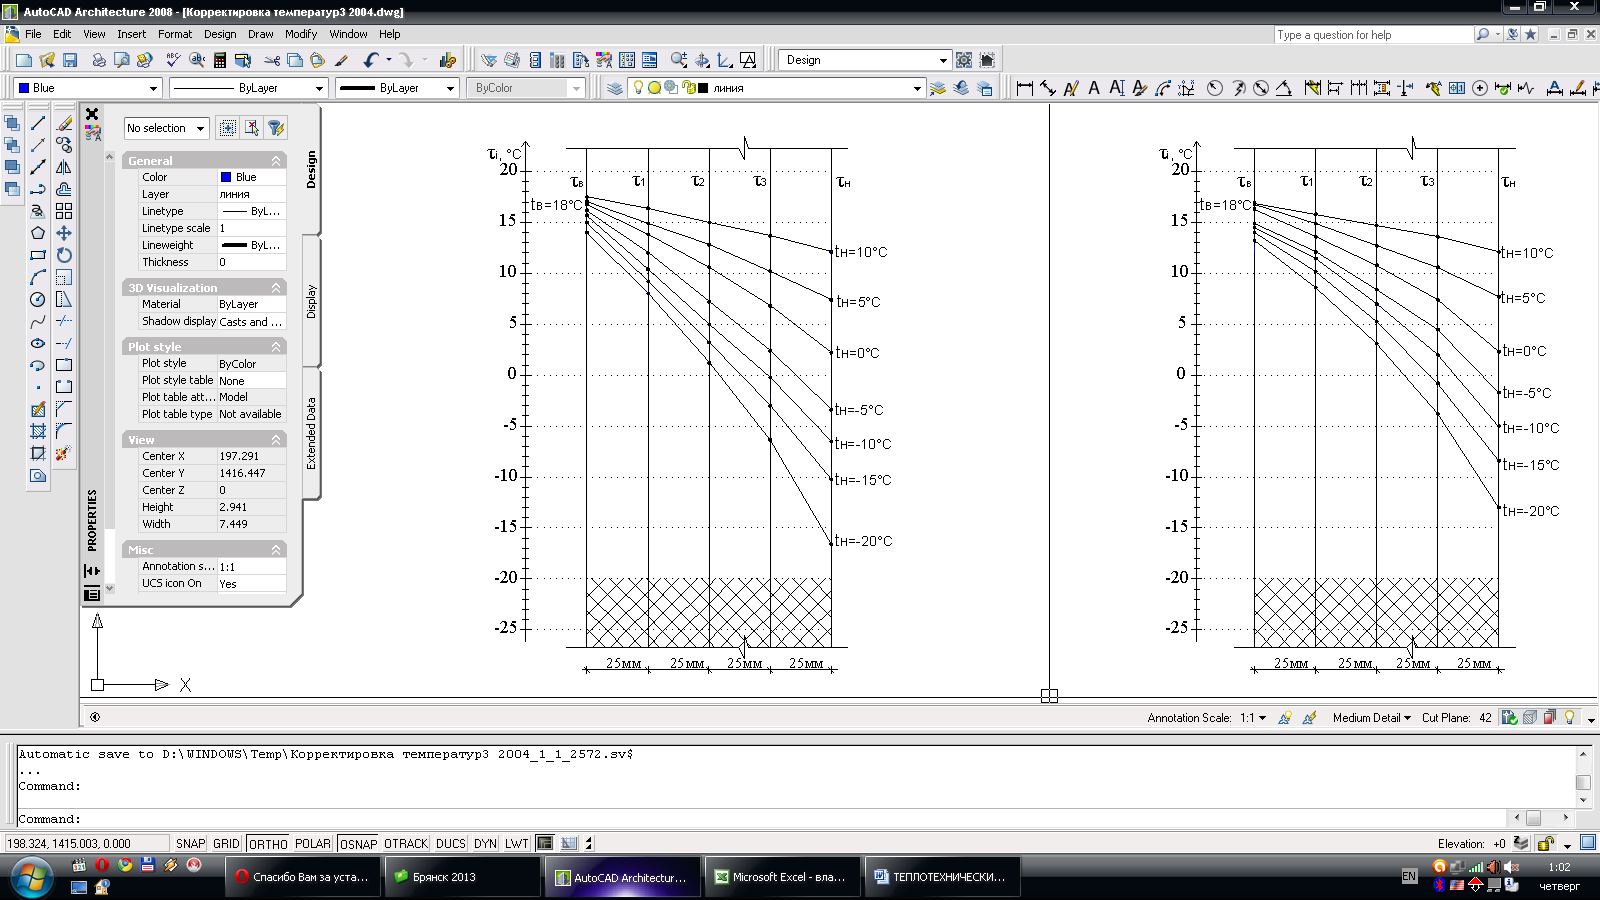Open the Insert menu
The width and height of the screenshot is (1600, 900).
coord(131,34)
